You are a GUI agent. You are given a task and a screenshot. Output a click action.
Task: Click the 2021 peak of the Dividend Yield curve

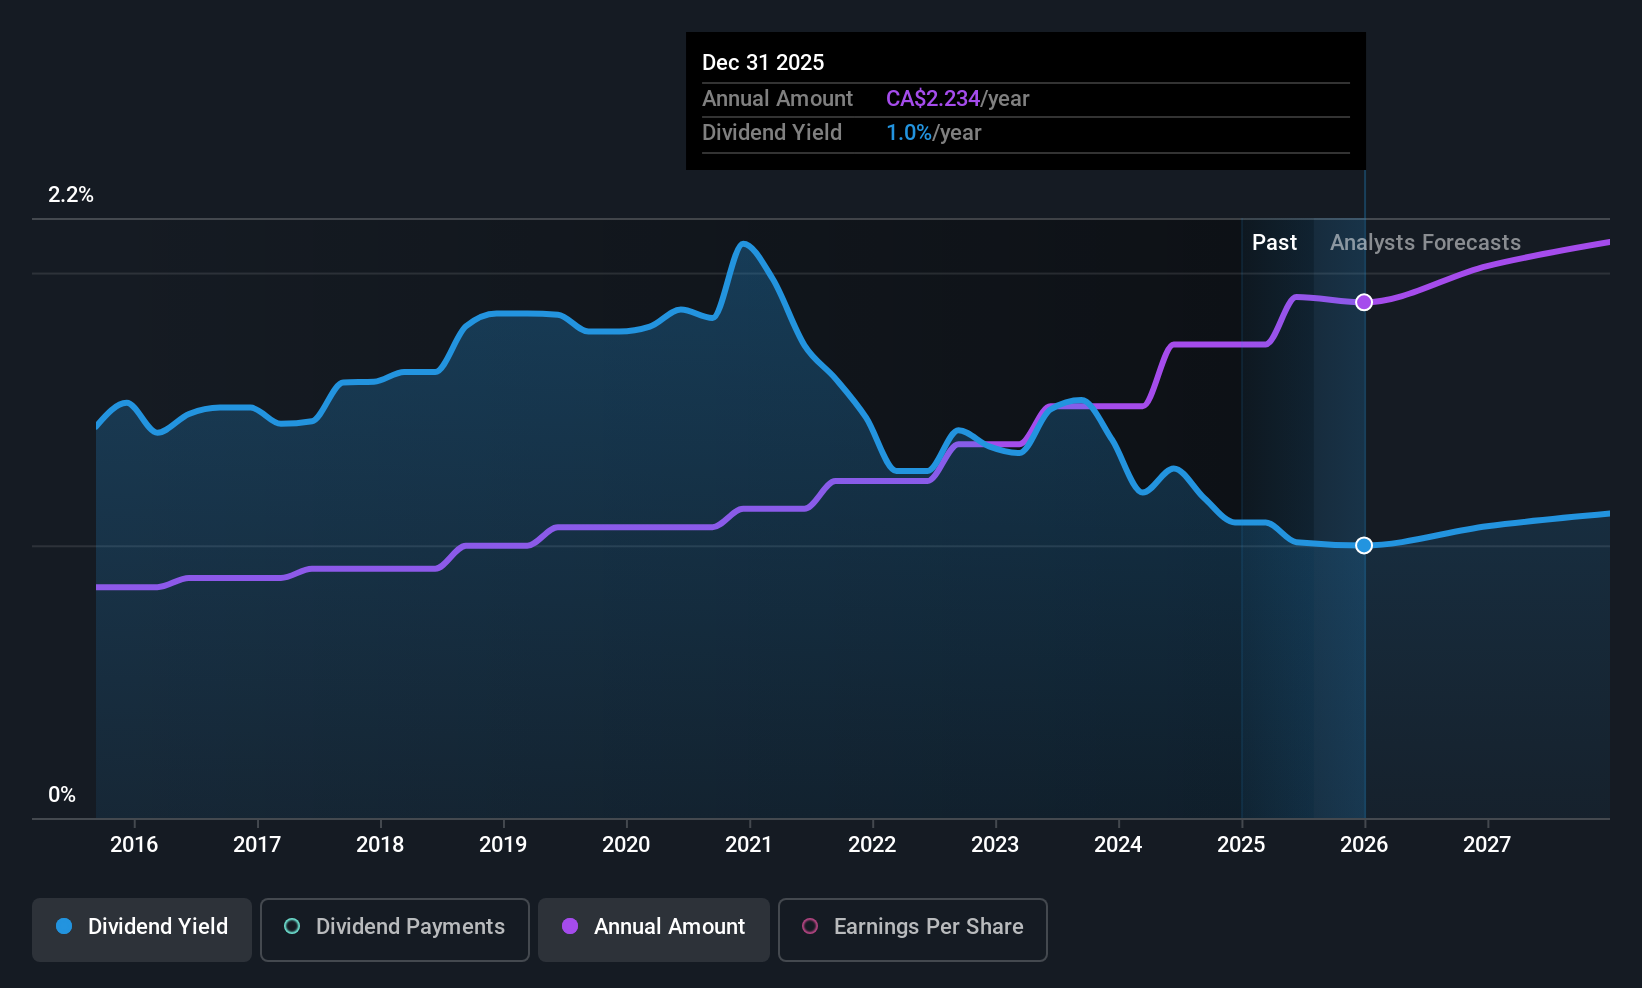(747, 244)
